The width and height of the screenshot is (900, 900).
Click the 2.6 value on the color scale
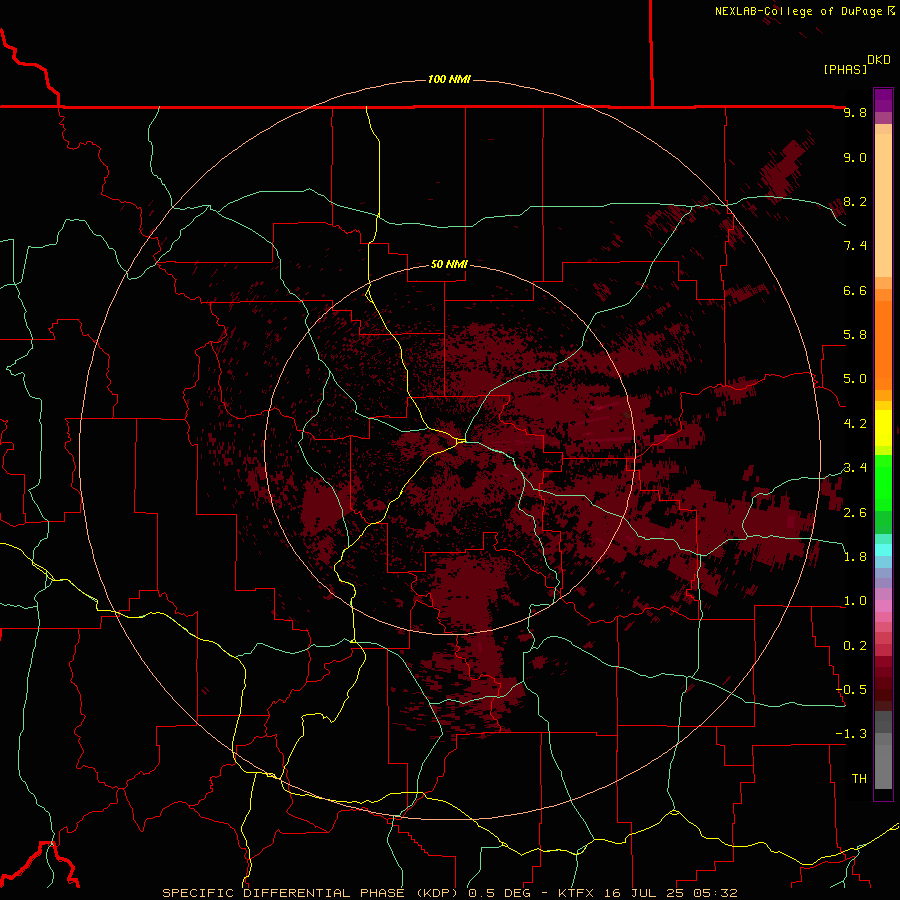click(855, 513)
